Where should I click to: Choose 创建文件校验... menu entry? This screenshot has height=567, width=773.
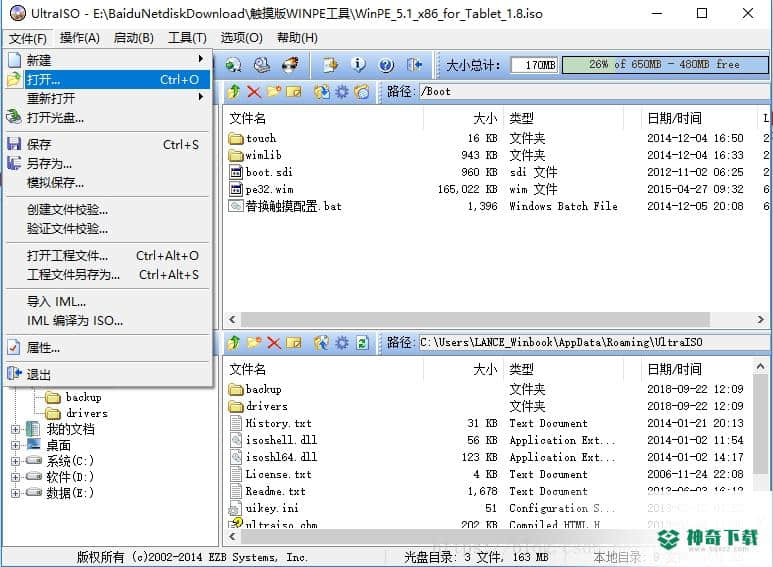(x=109, y=210)
